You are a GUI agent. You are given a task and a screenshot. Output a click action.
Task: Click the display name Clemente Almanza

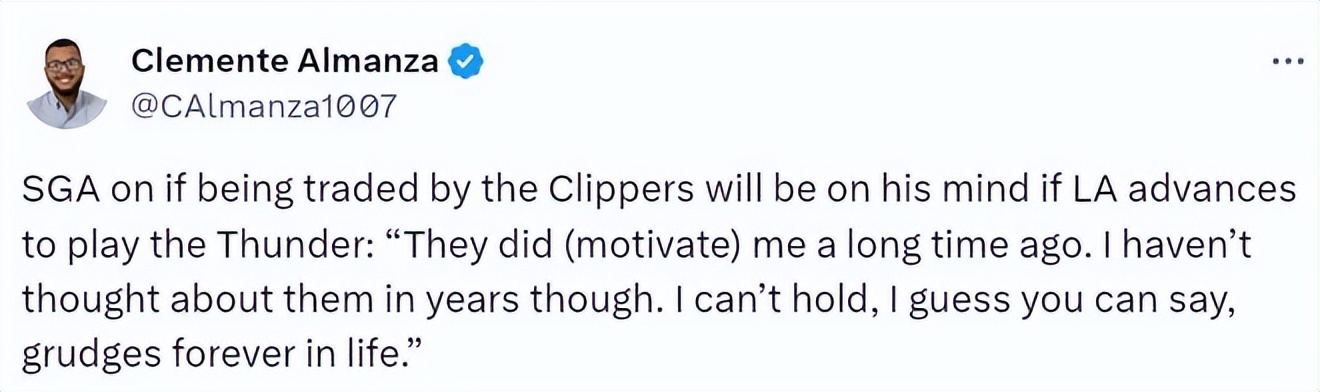pyautogui.click(x=285, y=62)
